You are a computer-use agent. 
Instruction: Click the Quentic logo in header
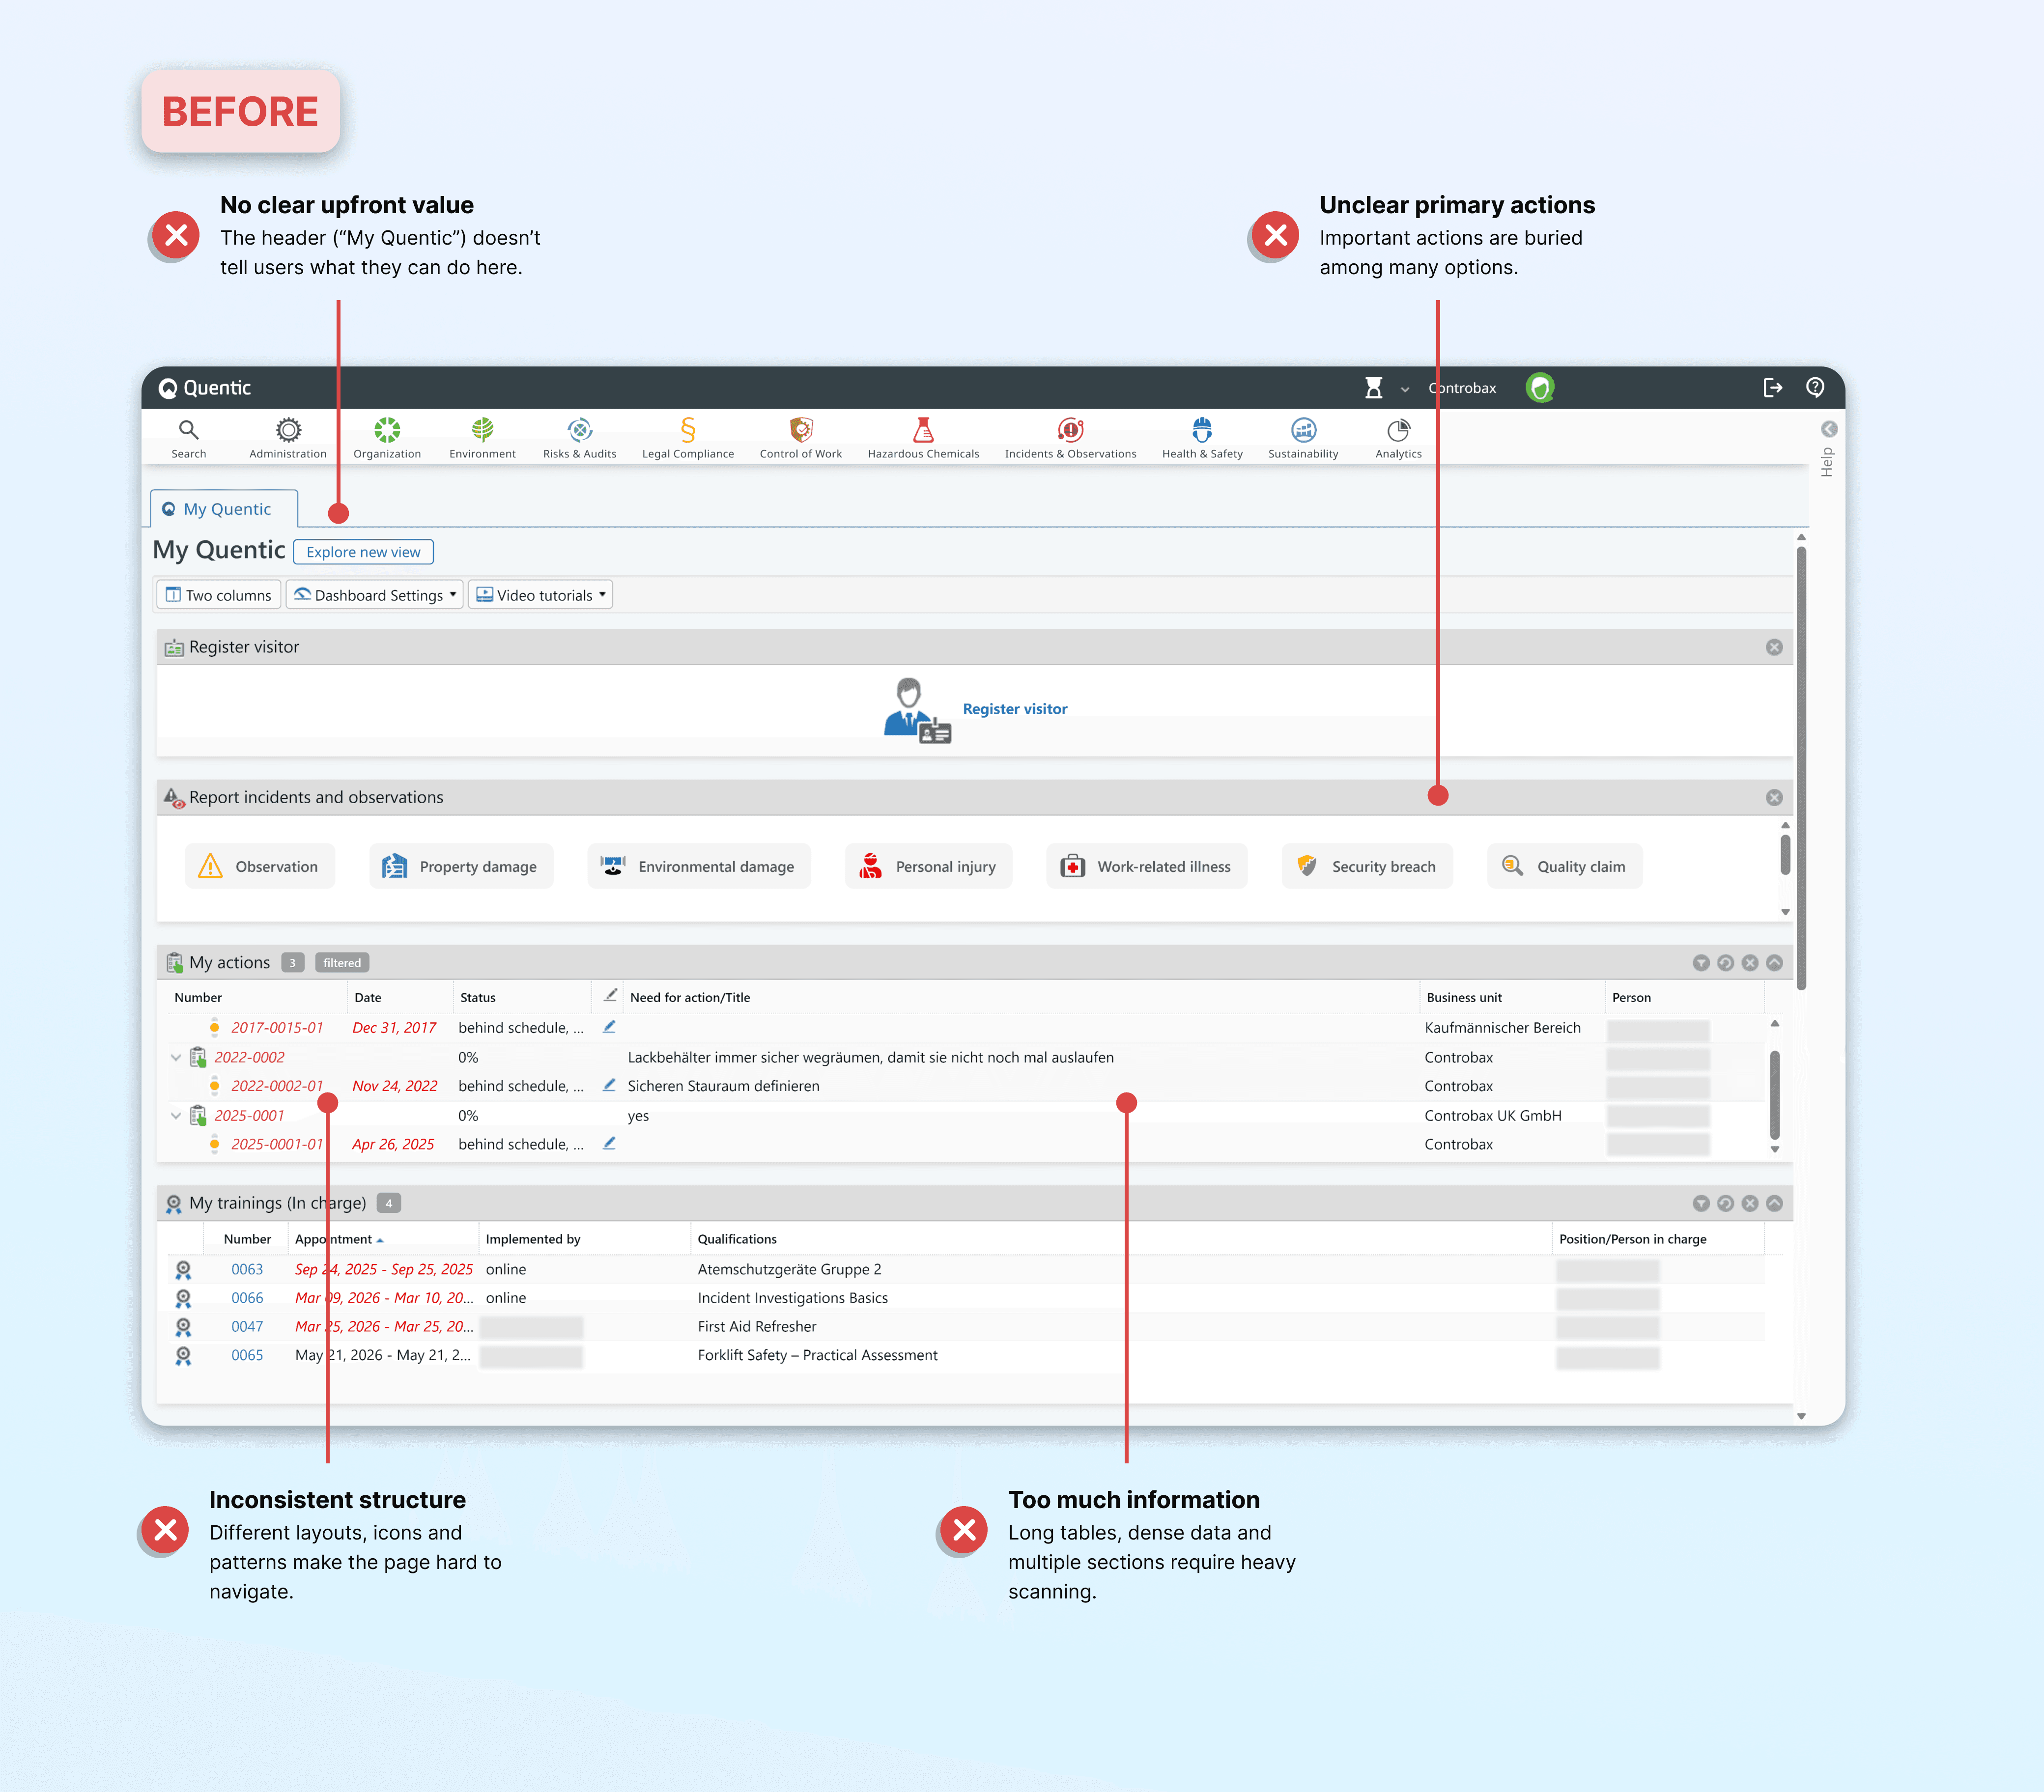[x=205, y=388]
